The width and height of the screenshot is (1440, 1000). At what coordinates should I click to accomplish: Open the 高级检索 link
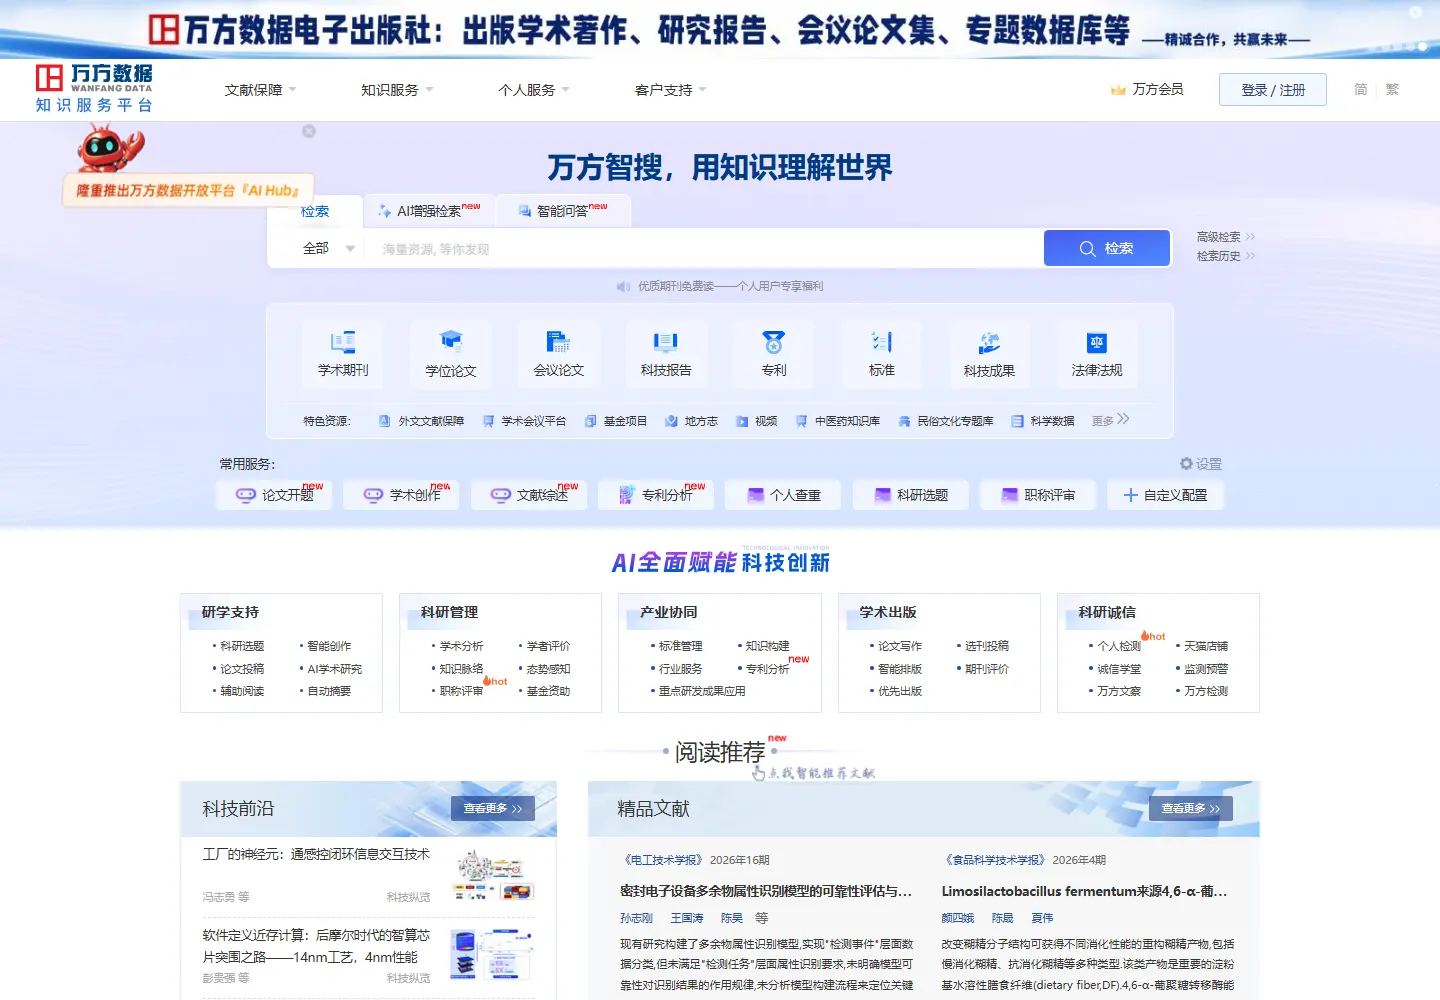pyautogui.click(x=1226, y=237)
